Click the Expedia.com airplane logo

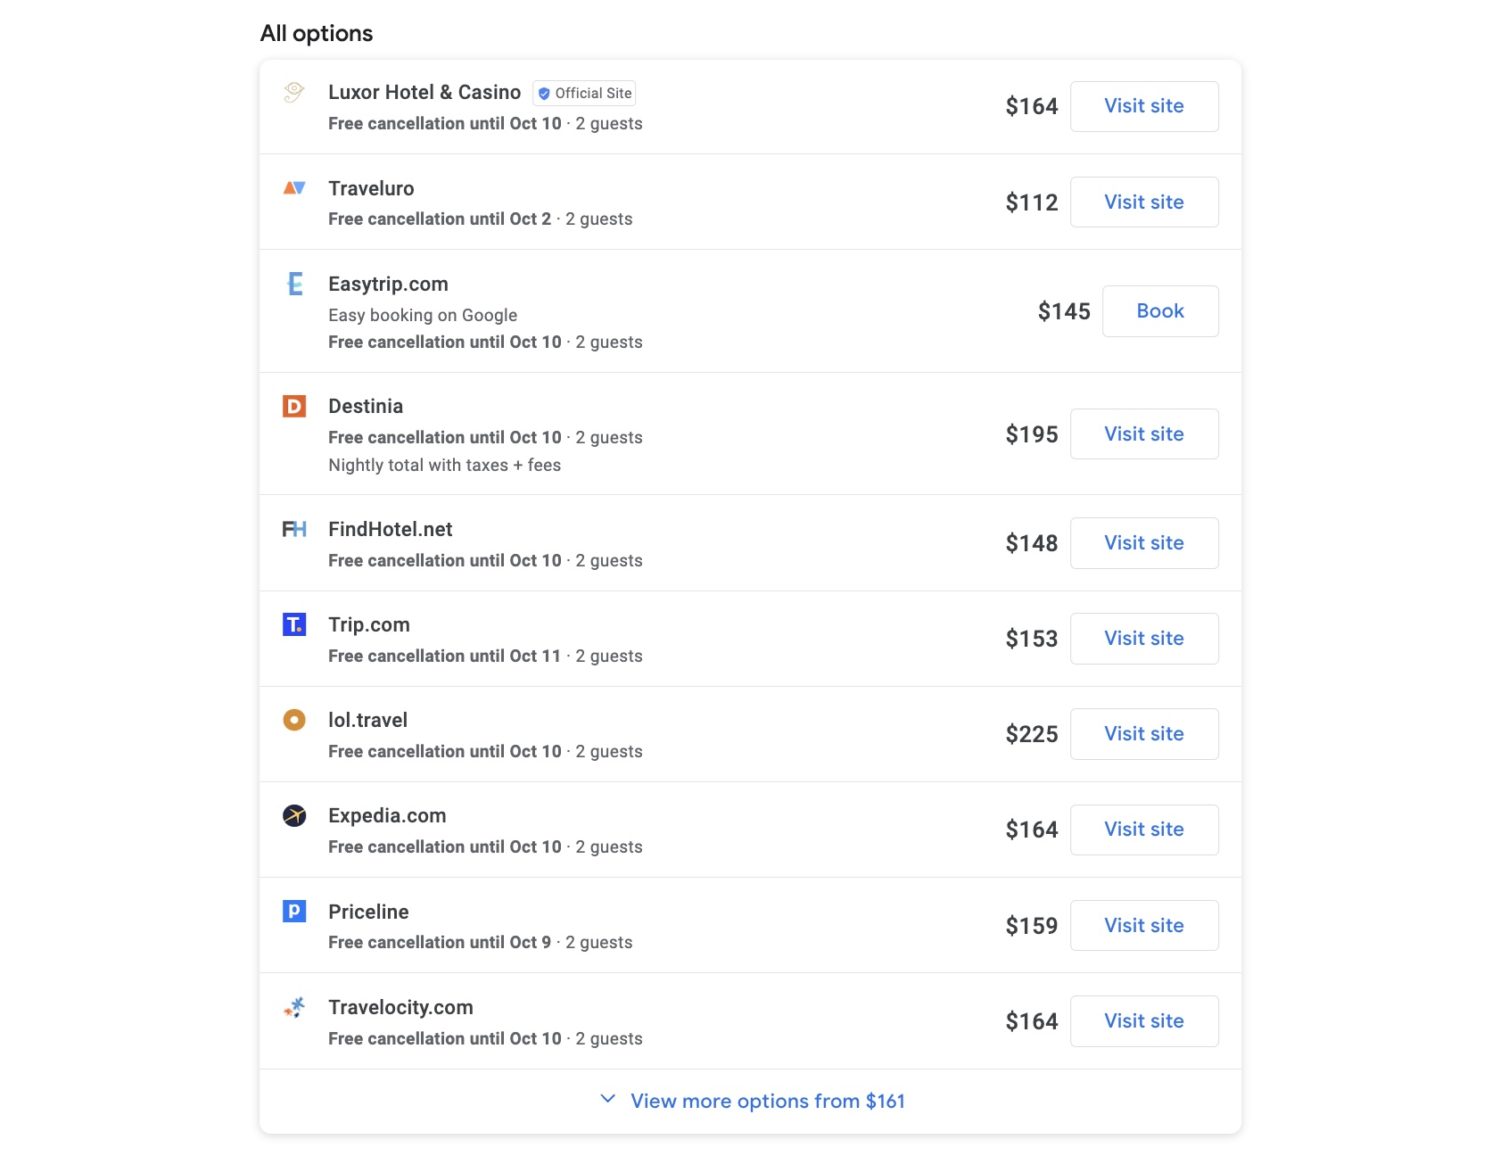point(293,815)
